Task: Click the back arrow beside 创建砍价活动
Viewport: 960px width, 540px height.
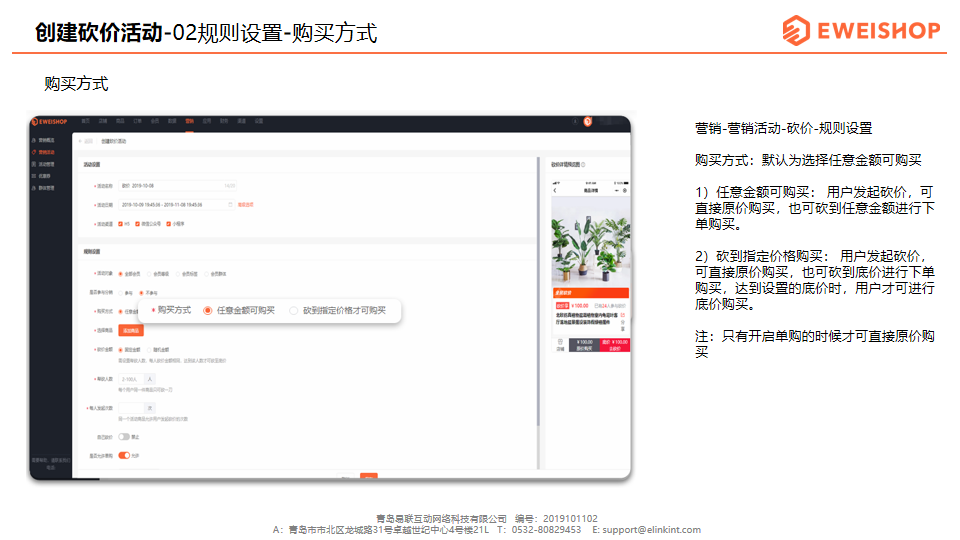Action: (80, 141)
